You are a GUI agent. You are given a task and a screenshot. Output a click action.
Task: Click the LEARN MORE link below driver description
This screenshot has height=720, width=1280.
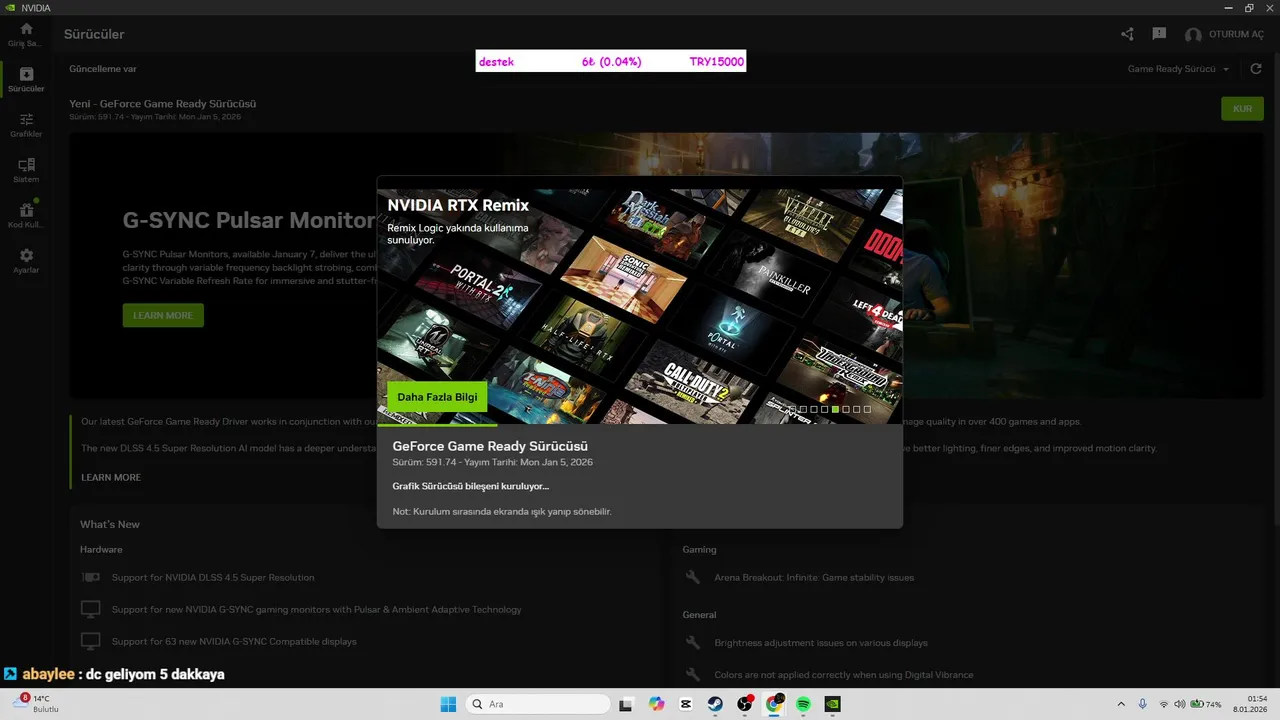[x=111, y=478]
